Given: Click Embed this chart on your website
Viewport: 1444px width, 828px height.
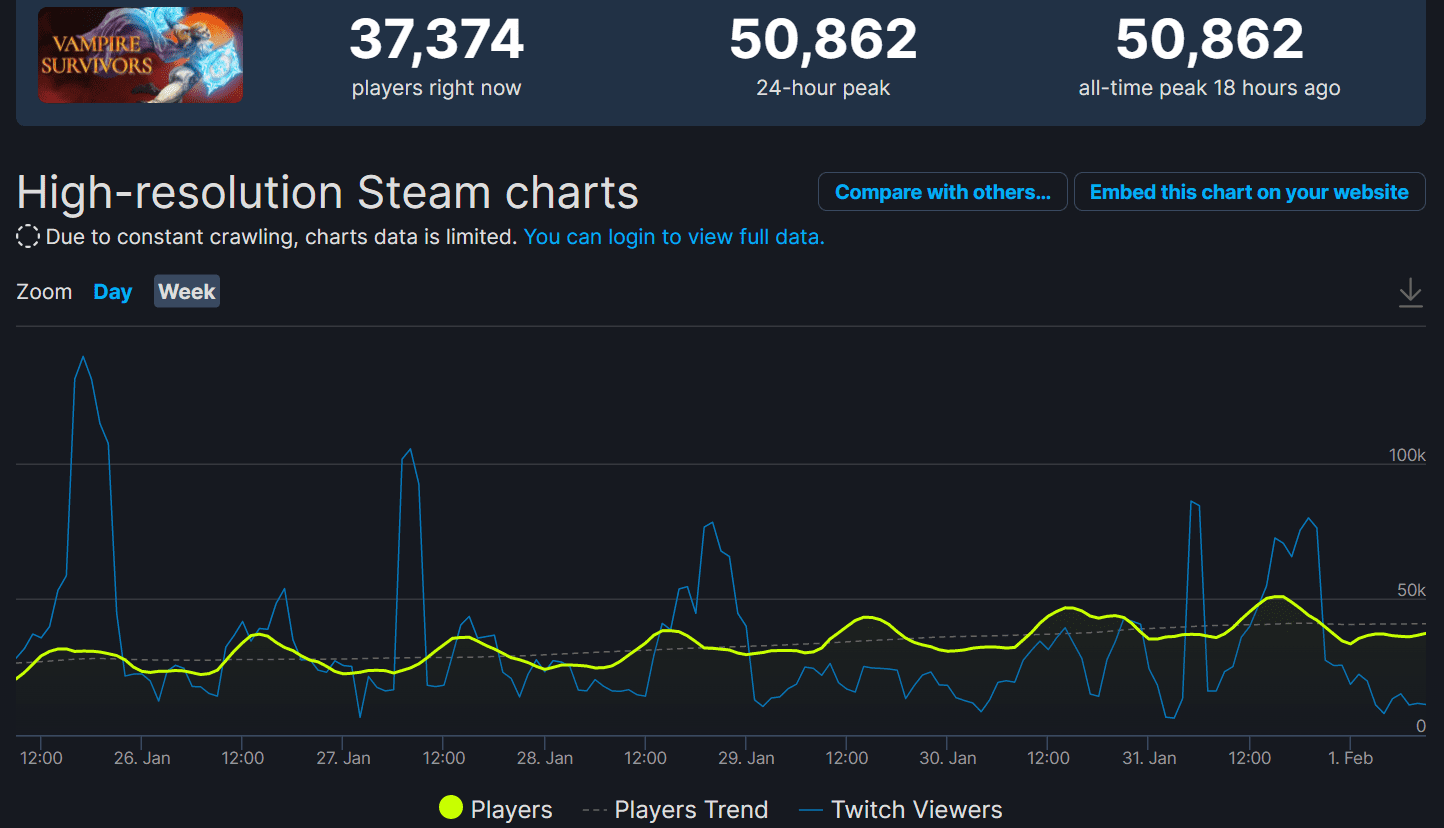Looking at the screenshot, I should point(1249,192).
